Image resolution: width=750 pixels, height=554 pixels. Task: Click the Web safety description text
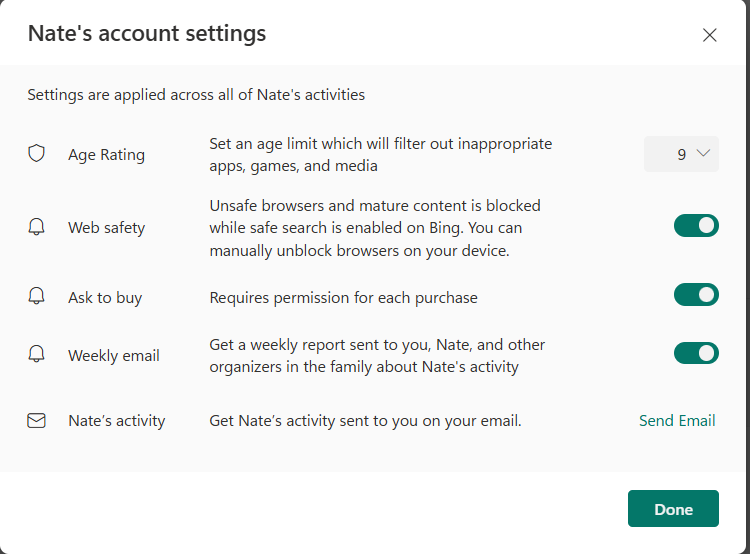[x=375, y=228]
